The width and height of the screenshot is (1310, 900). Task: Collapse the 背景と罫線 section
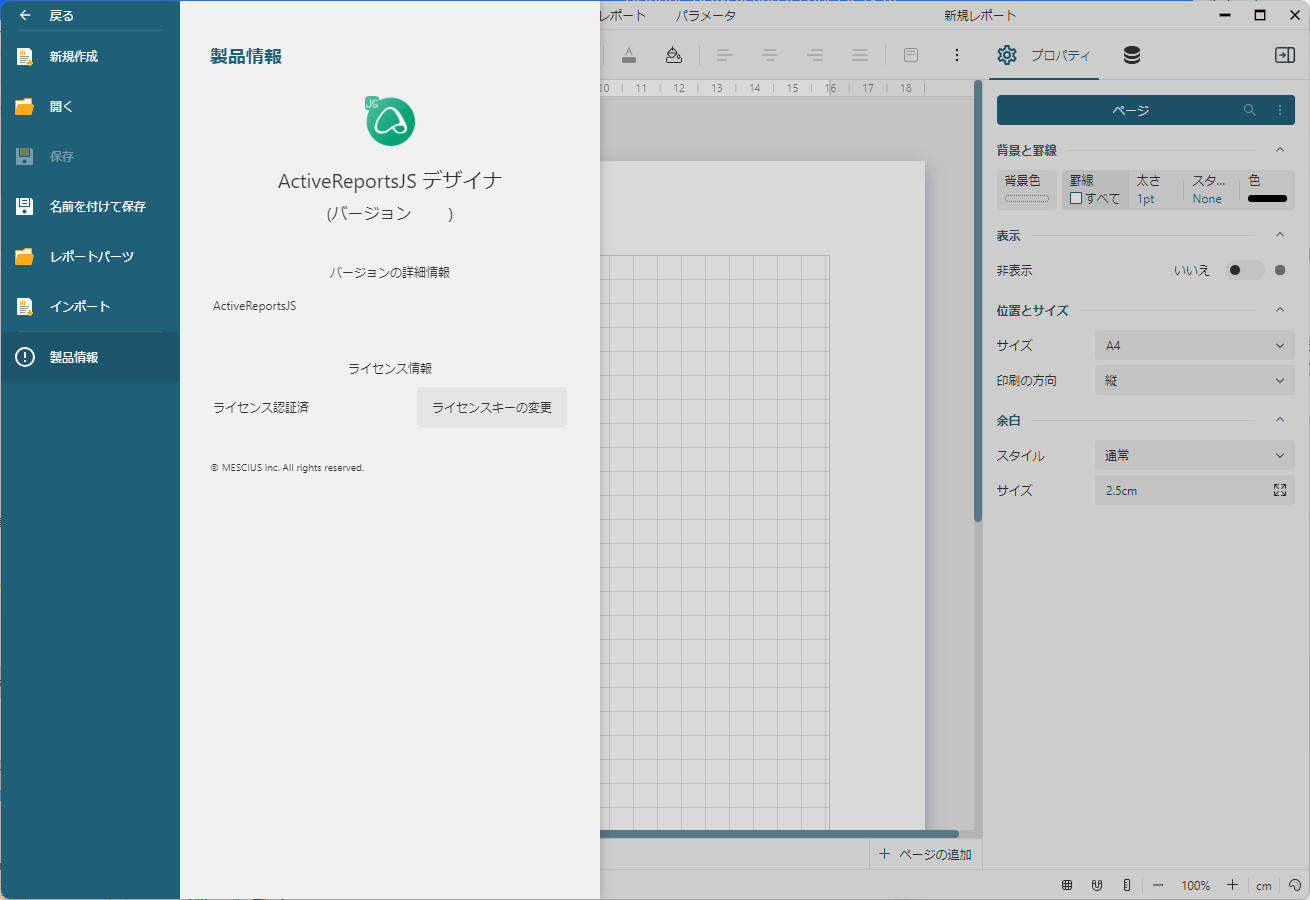click(1280, 150)
